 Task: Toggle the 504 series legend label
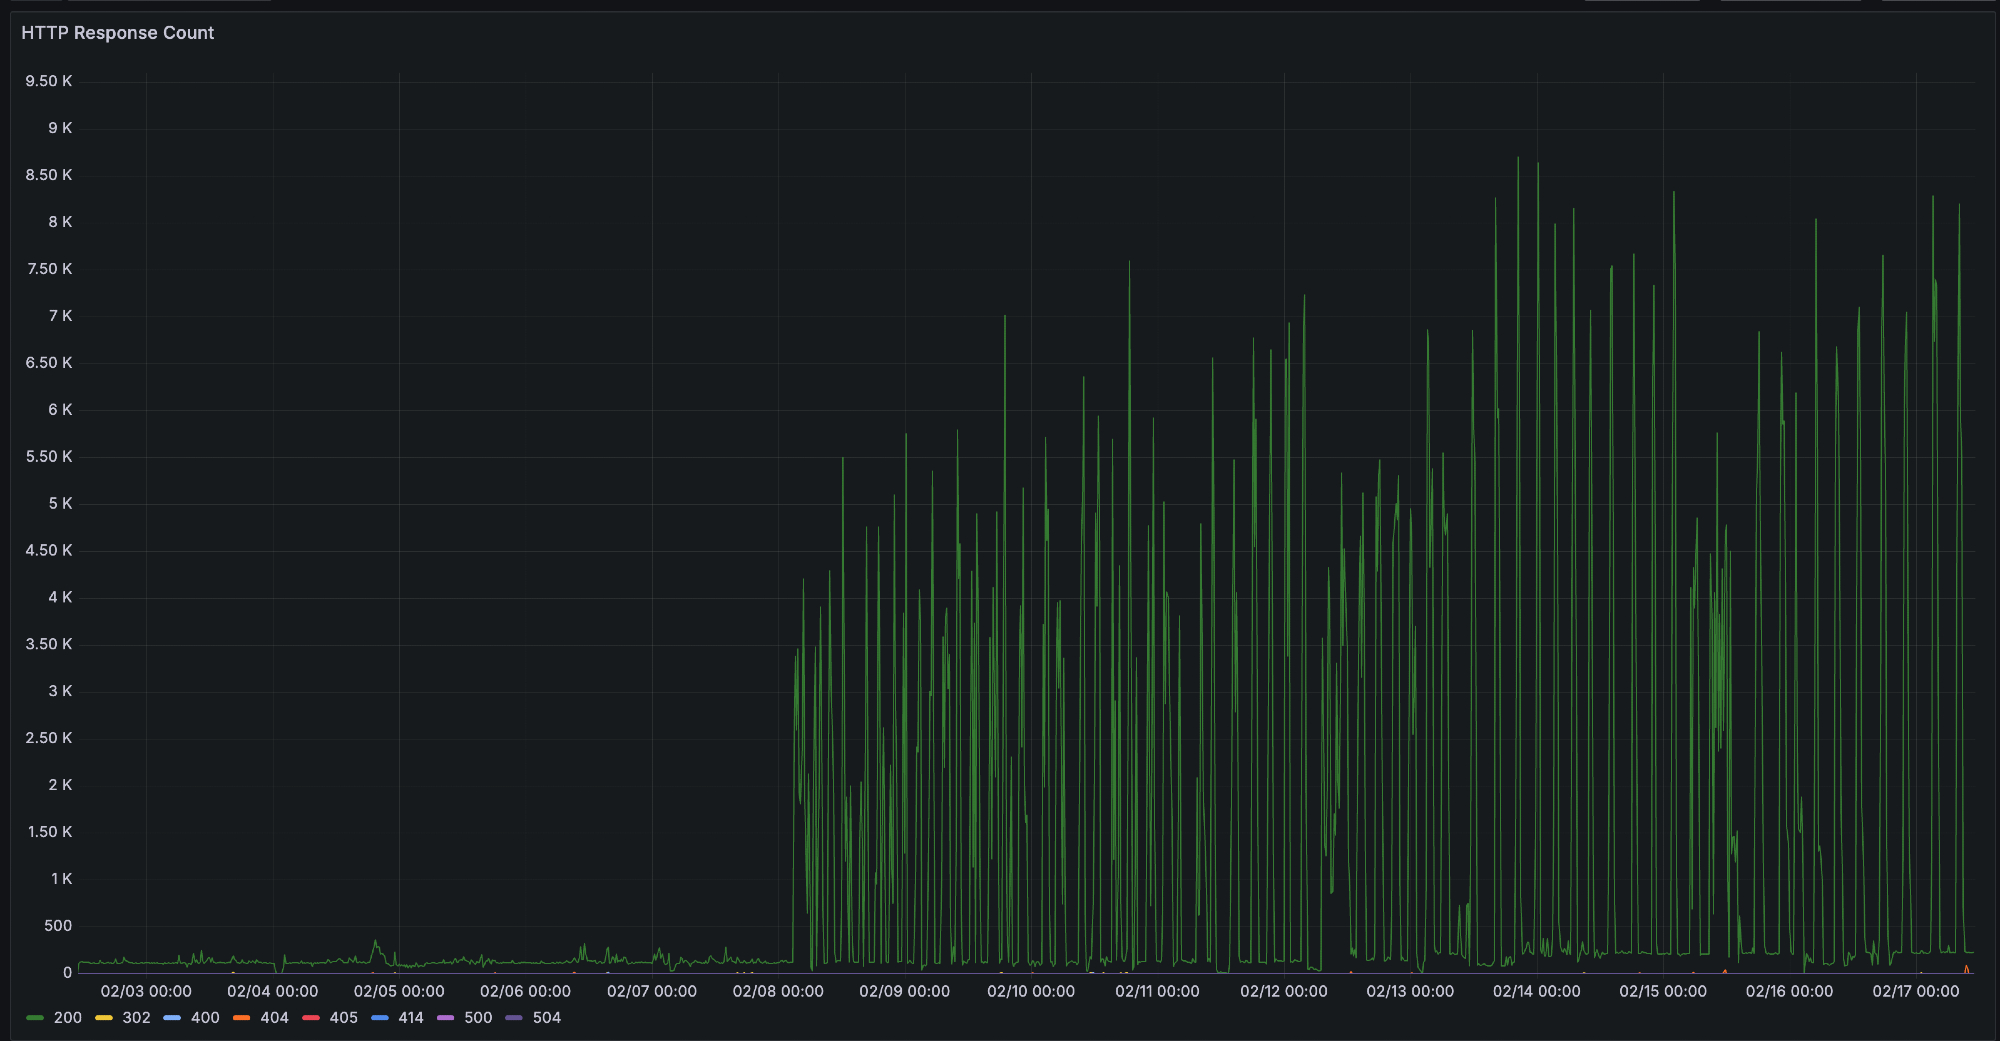click(547, 1018)
